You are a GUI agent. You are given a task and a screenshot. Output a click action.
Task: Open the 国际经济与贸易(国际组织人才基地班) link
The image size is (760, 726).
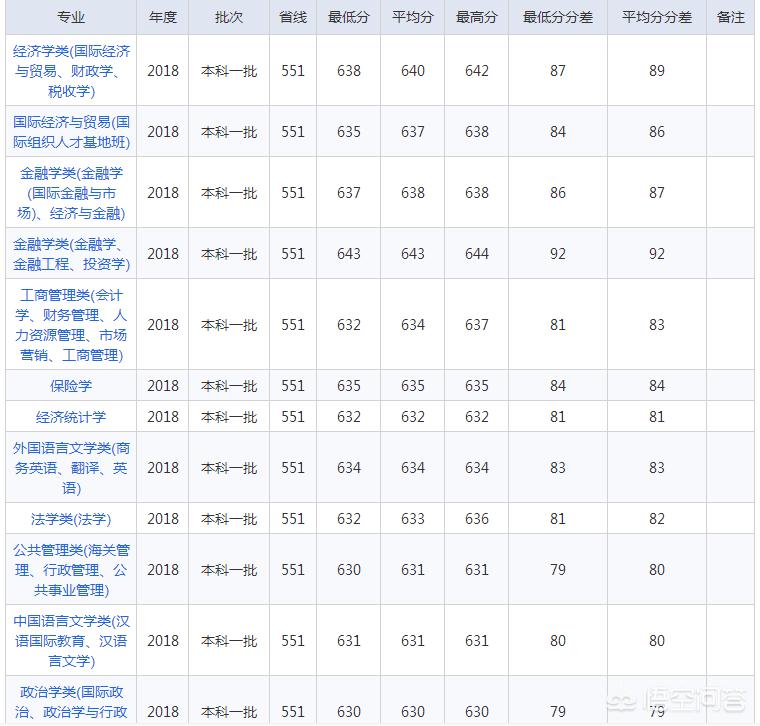pyautogui.click(x=71, y=132)
